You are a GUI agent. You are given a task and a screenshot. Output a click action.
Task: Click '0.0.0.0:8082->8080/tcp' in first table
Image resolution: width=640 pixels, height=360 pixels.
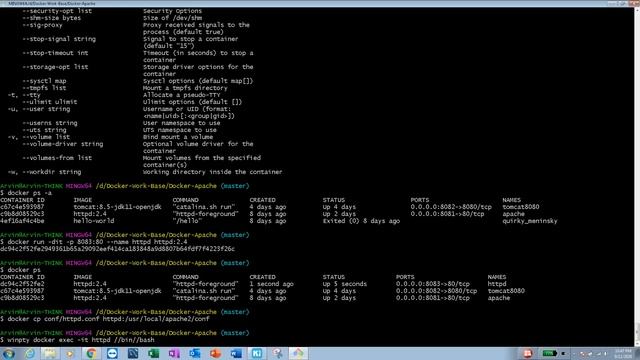pyautogui.click(x=451, y=207)
